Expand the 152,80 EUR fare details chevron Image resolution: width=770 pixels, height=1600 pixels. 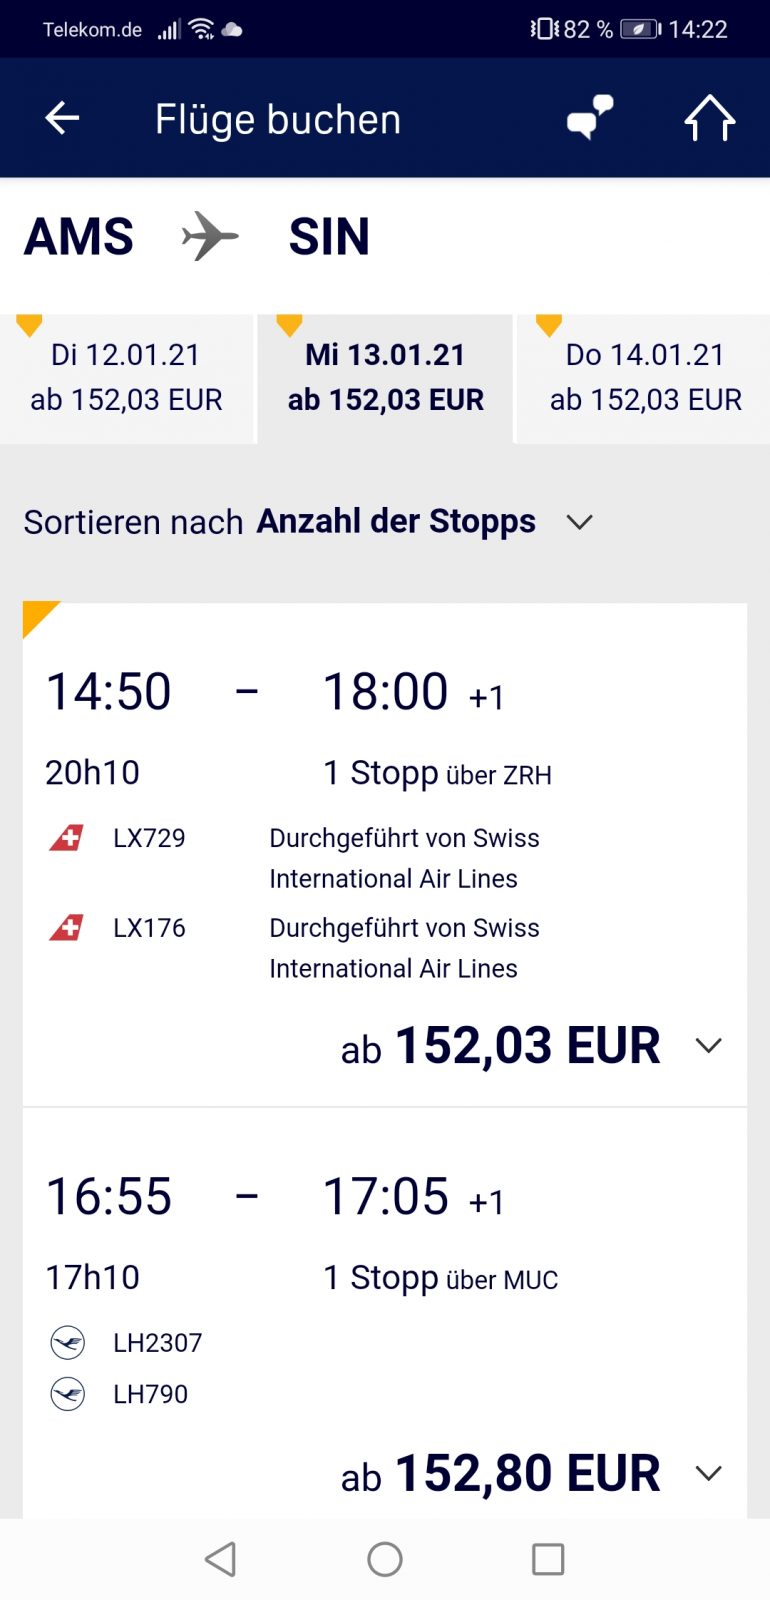[708, 1474]
